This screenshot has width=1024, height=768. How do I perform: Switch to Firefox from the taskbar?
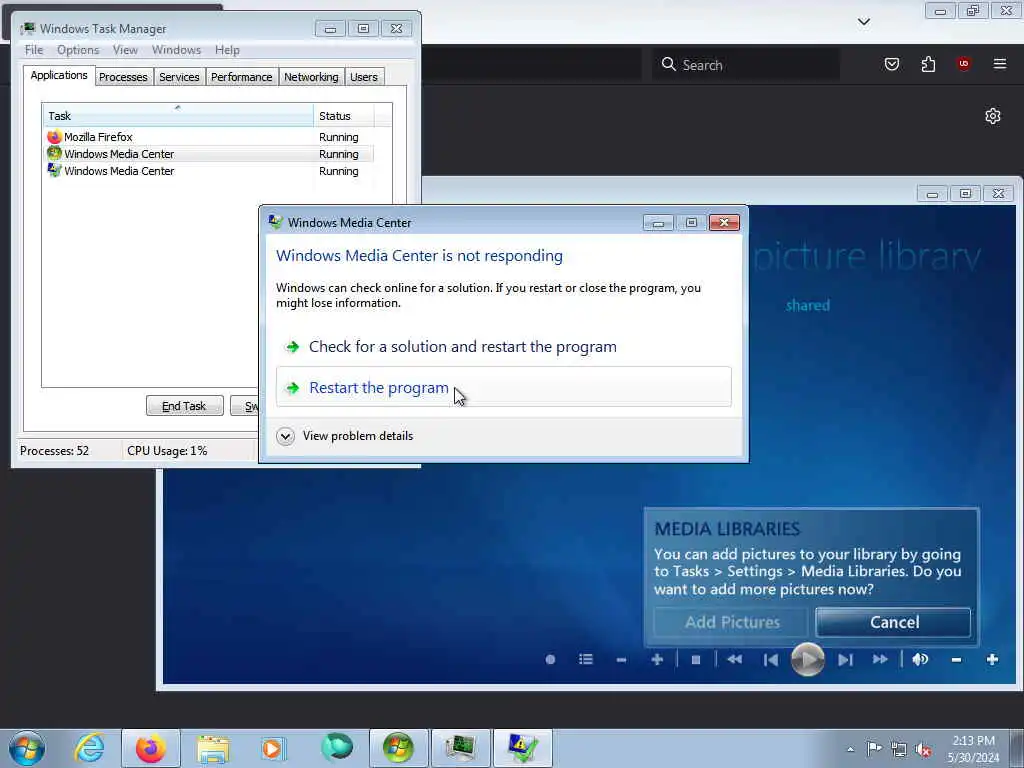coord(151,748)
